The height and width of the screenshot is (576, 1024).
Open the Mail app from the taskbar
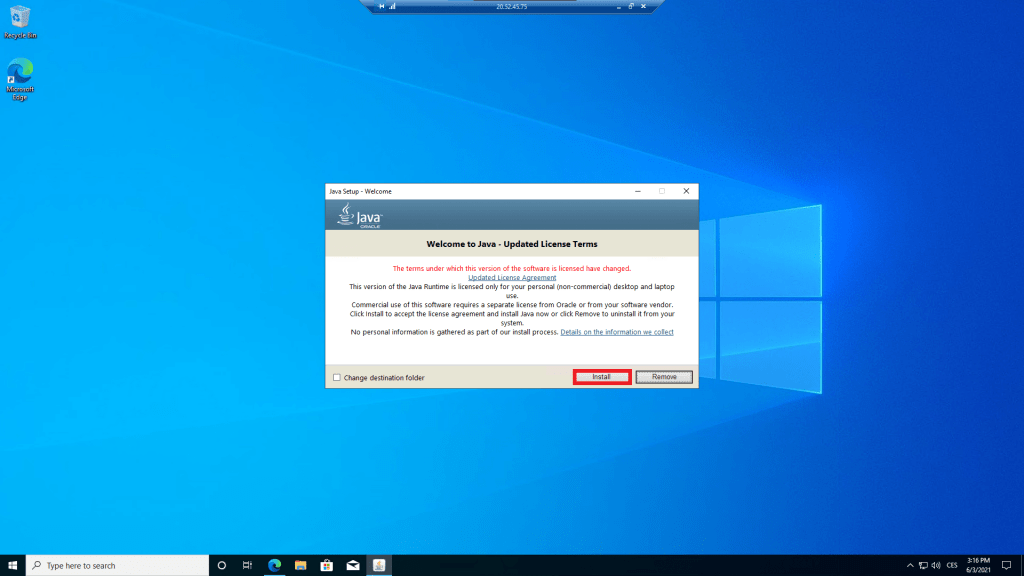[x=352, y=565]
